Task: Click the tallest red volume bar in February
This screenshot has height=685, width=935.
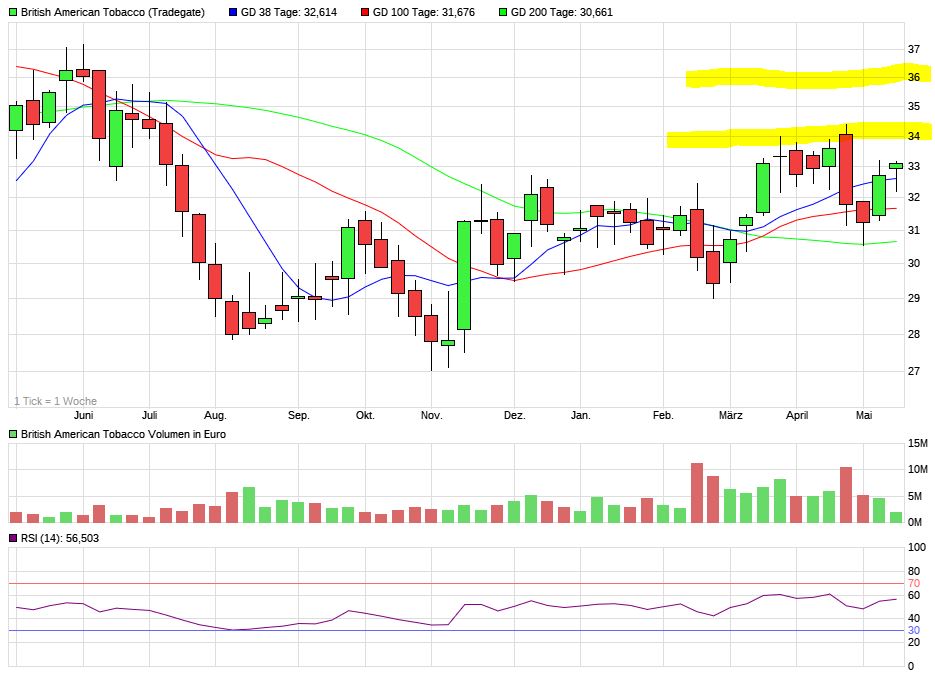Action: [697, 493]
